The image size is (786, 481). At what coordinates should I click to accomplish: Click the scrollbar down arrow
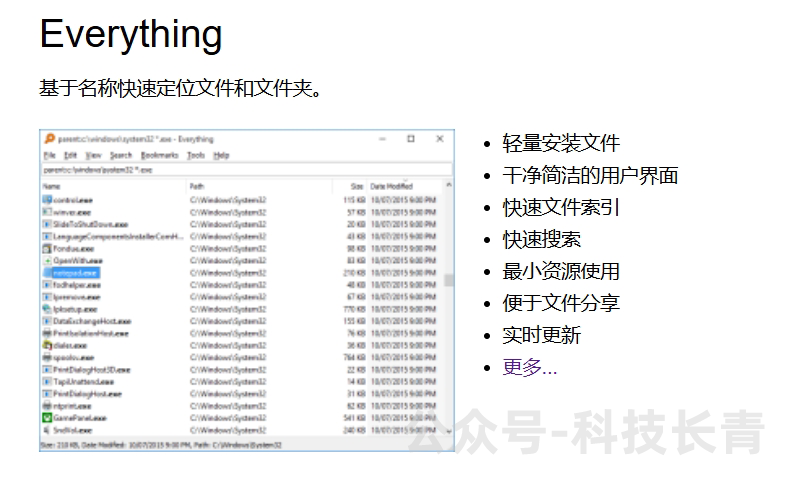pos(449,431)
